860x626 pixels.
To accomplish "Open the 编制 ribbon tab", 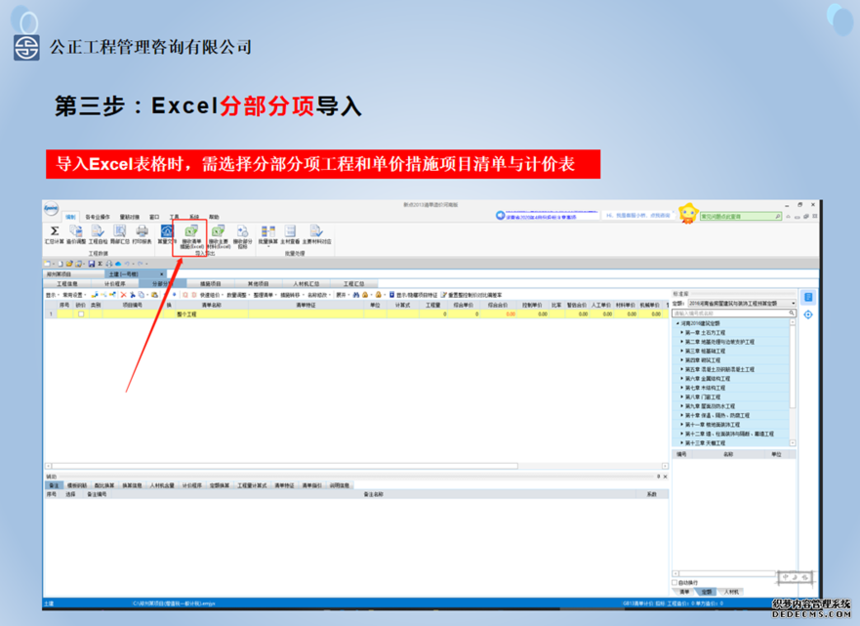I will pos(71,217).
